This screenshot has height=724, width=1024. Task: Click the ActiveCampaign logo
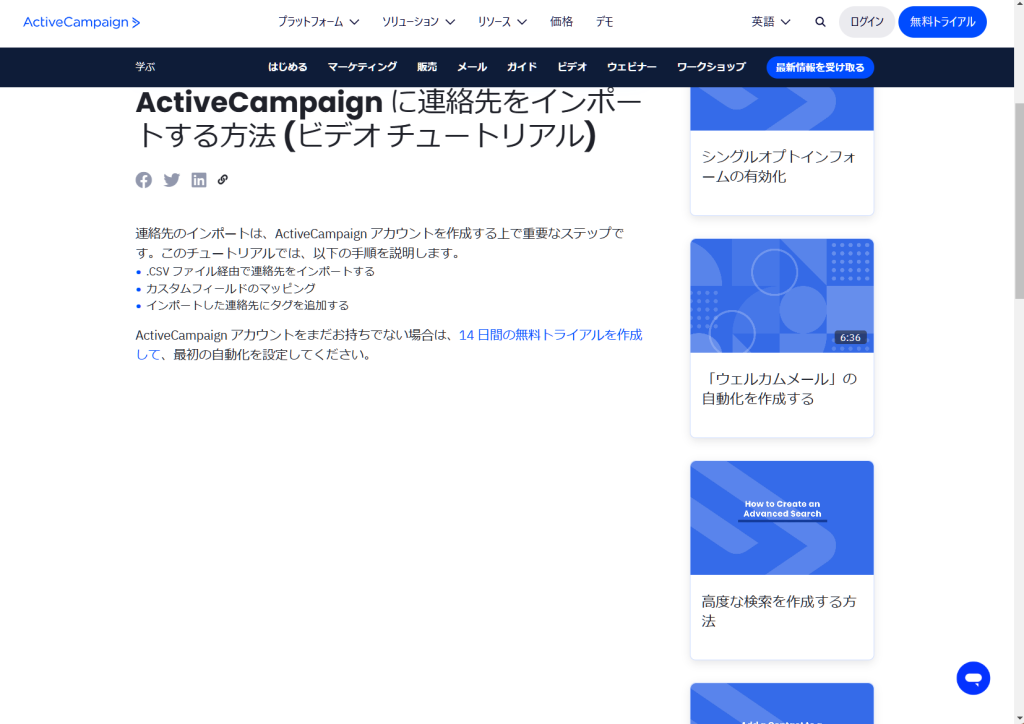82,22
